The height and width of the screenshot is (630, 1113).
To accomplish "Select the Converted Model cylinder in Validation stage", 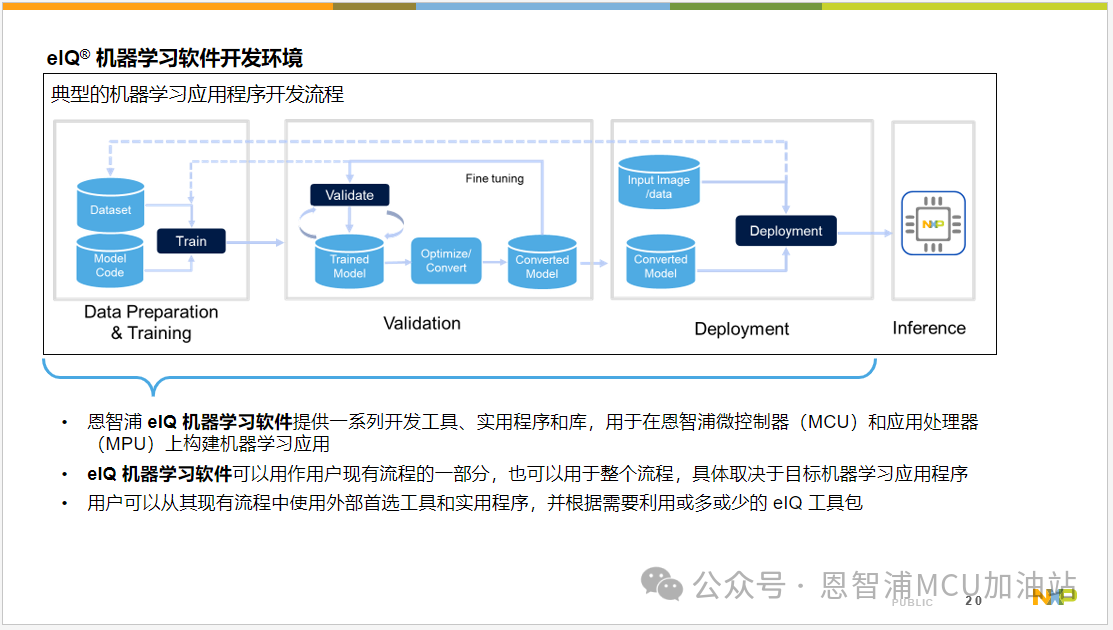I will click(x=542, y=262).
